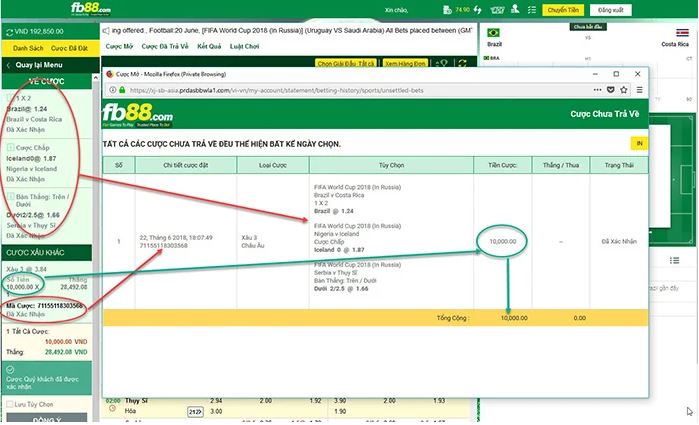Click the Tùy Chọn column header
The width and height of the screenshot is (699, 425).
pos(391,165)
